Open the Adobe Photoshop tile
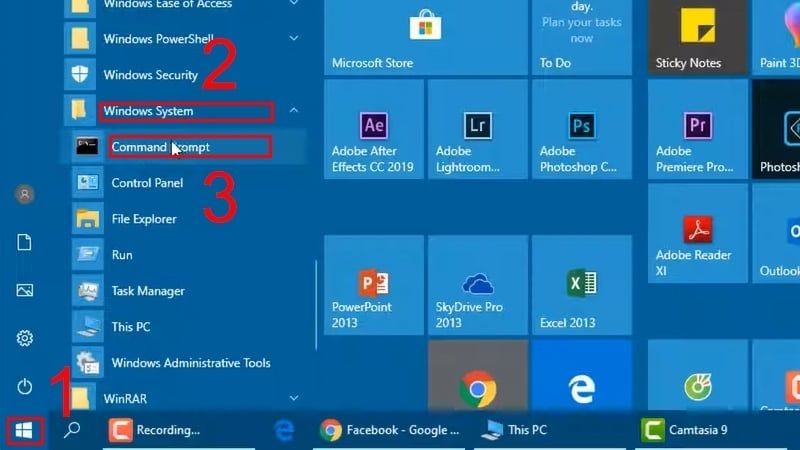The width and height of the screenshot is (800, 450). pos(582,130)
